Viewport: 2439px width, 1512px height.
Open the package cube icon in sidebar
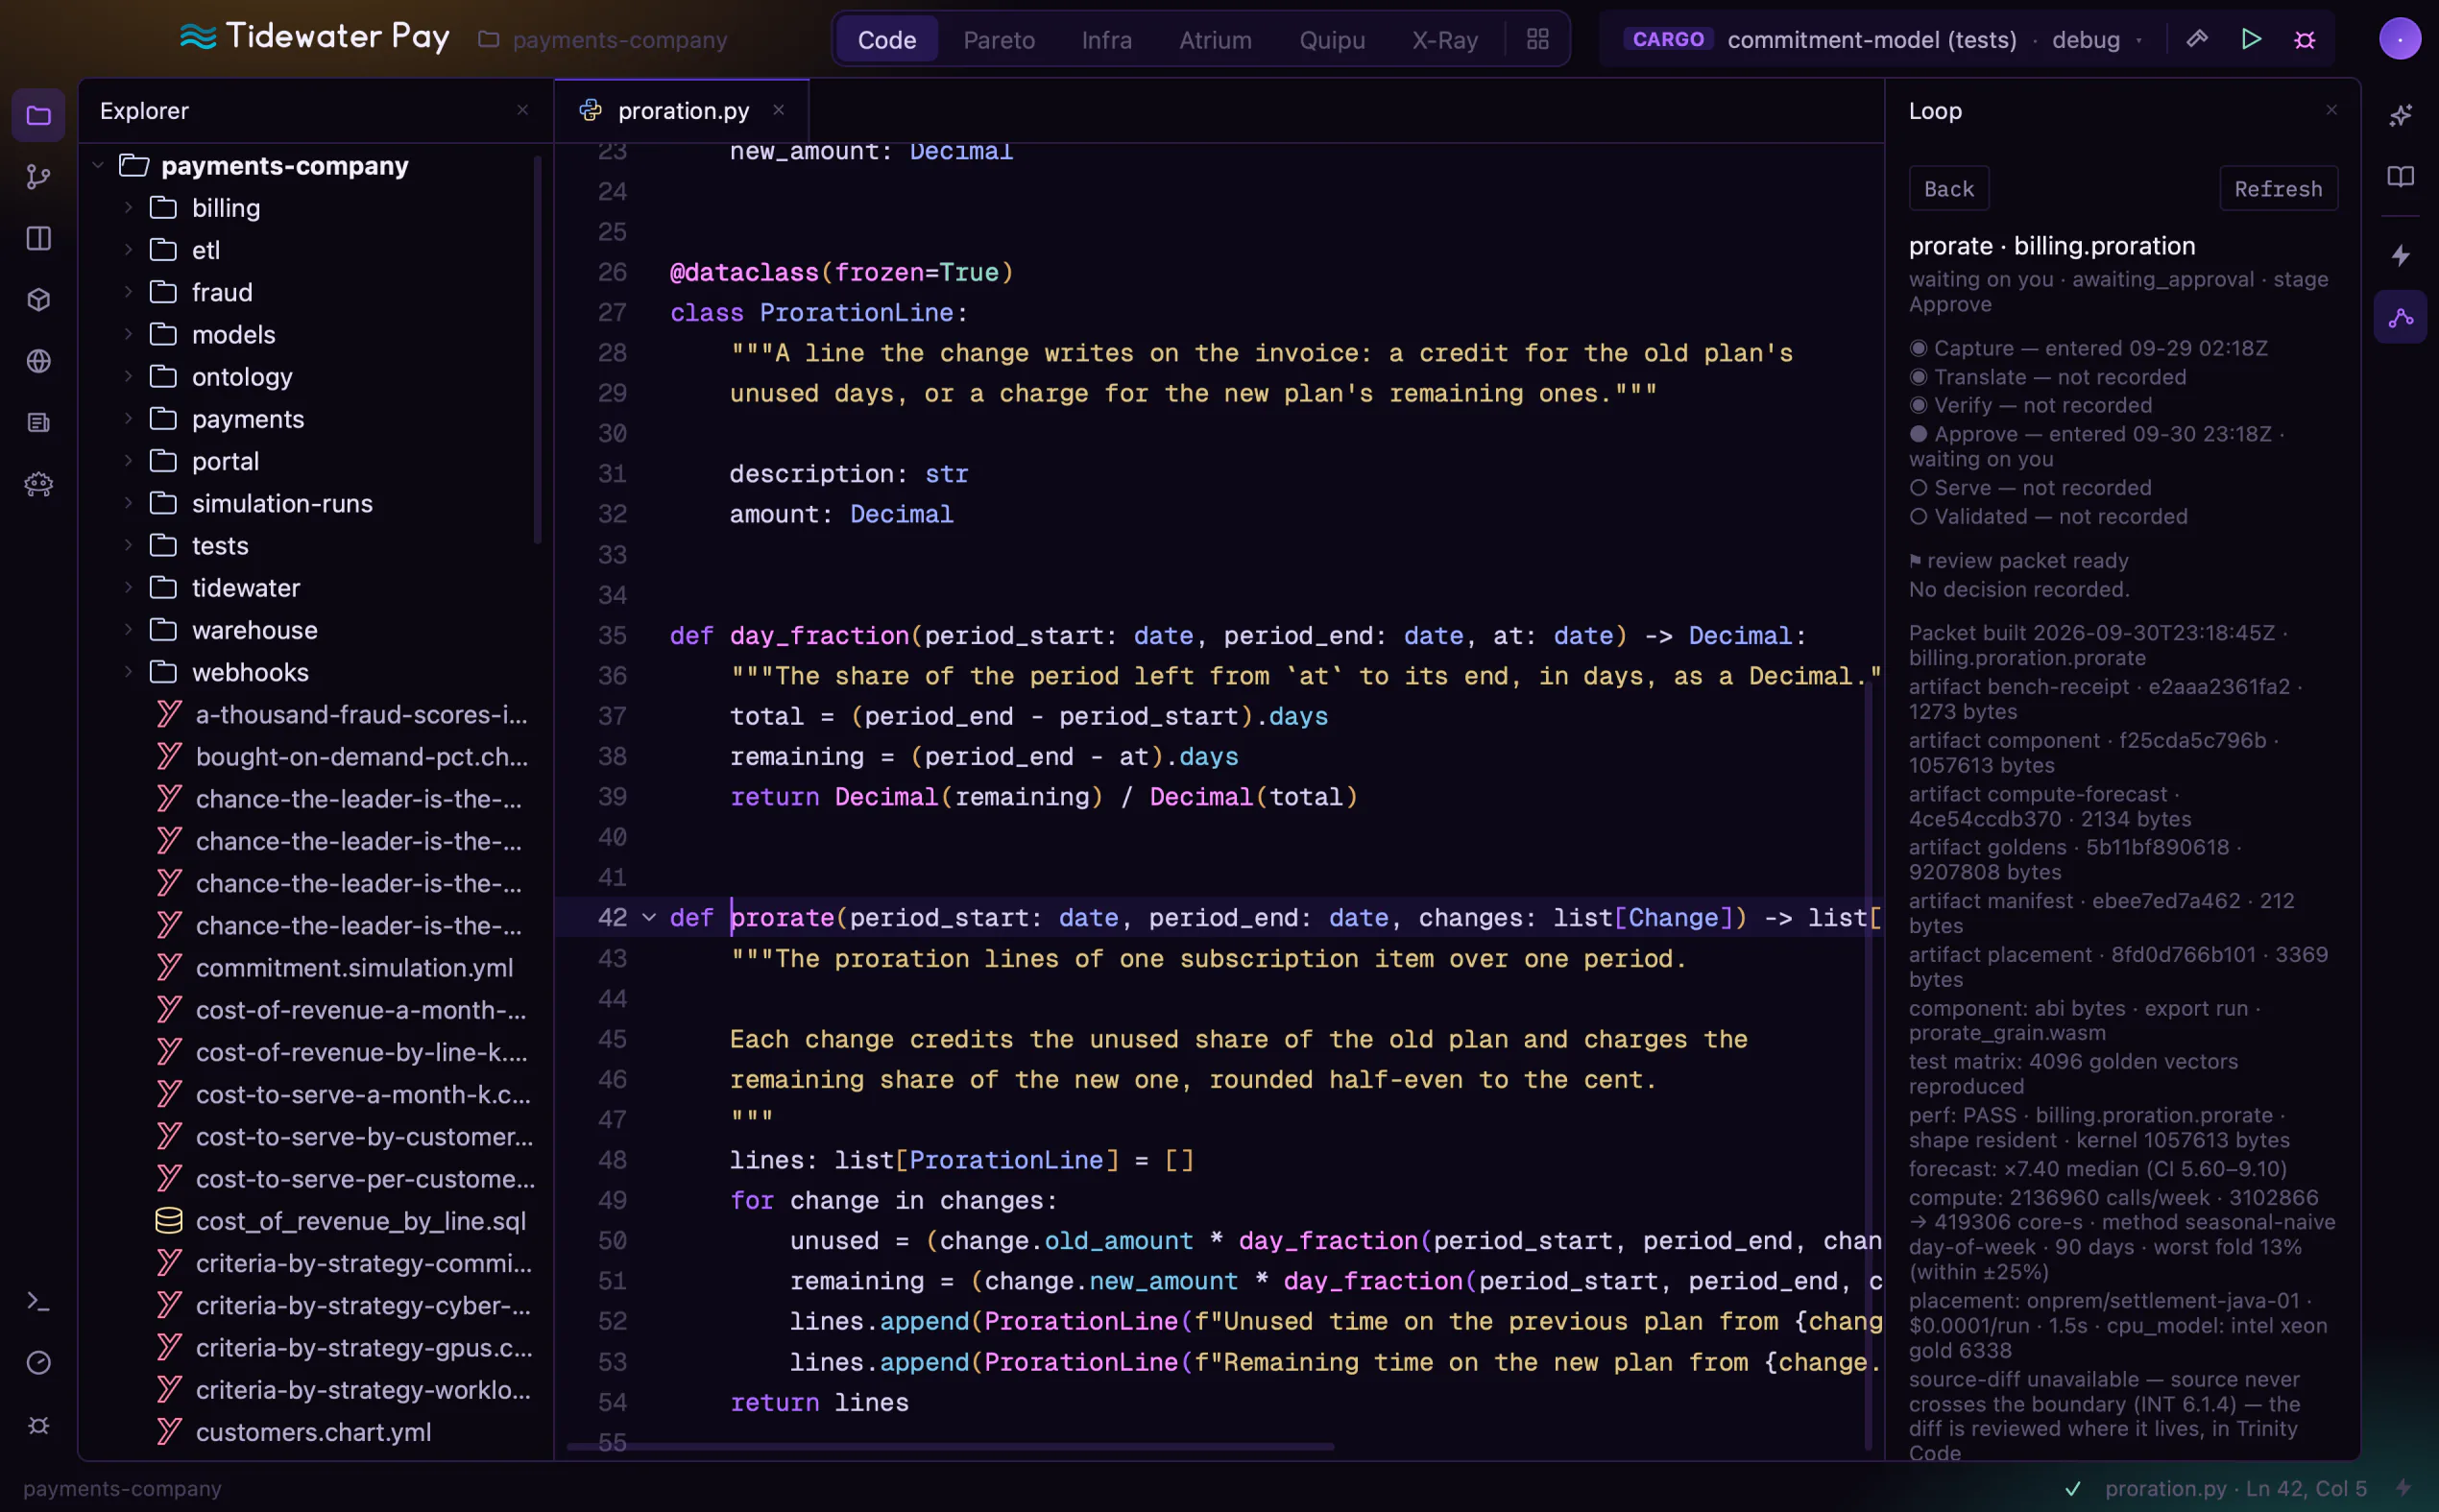pos(38,299)
